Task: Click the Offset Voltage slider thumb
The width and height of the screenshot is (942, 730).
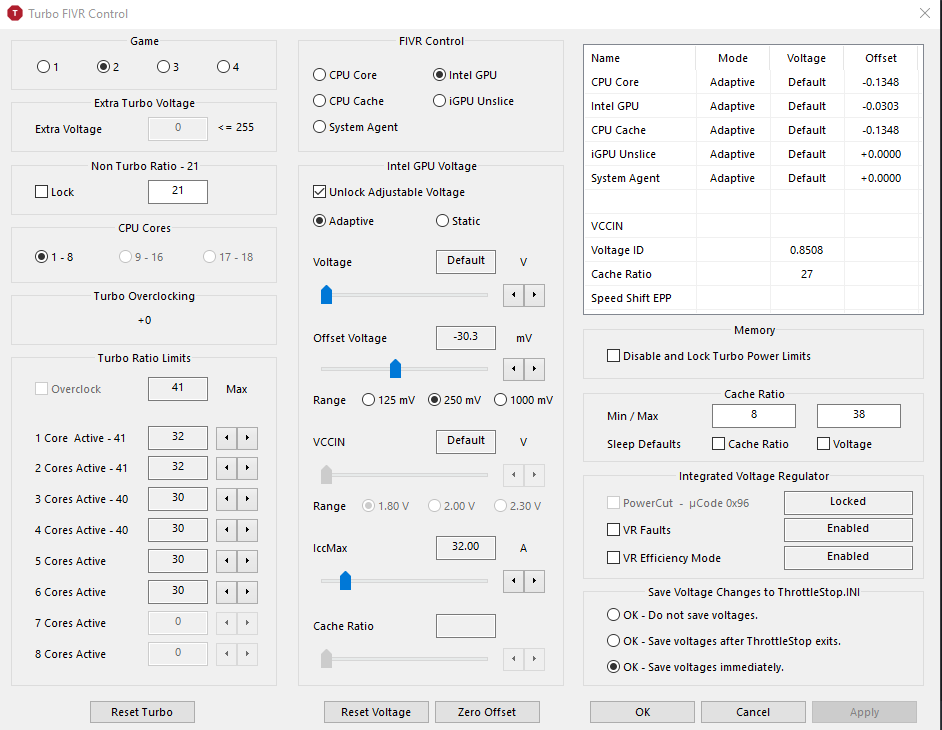Action: 395,369
